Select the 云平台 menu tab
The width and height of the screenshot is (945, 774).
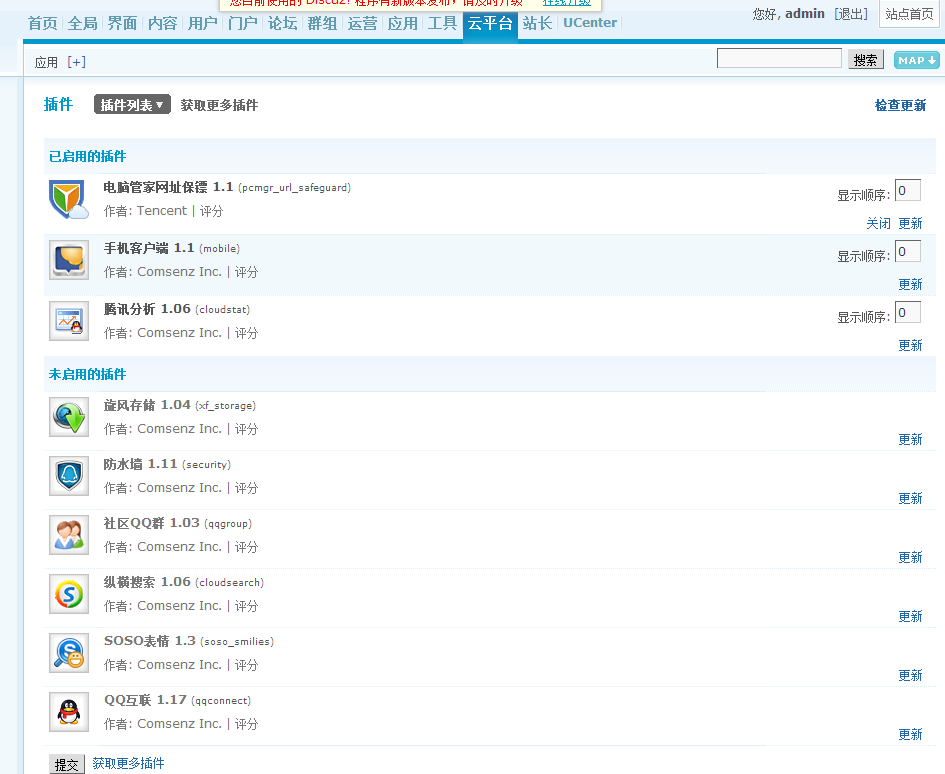pos(490,24)
